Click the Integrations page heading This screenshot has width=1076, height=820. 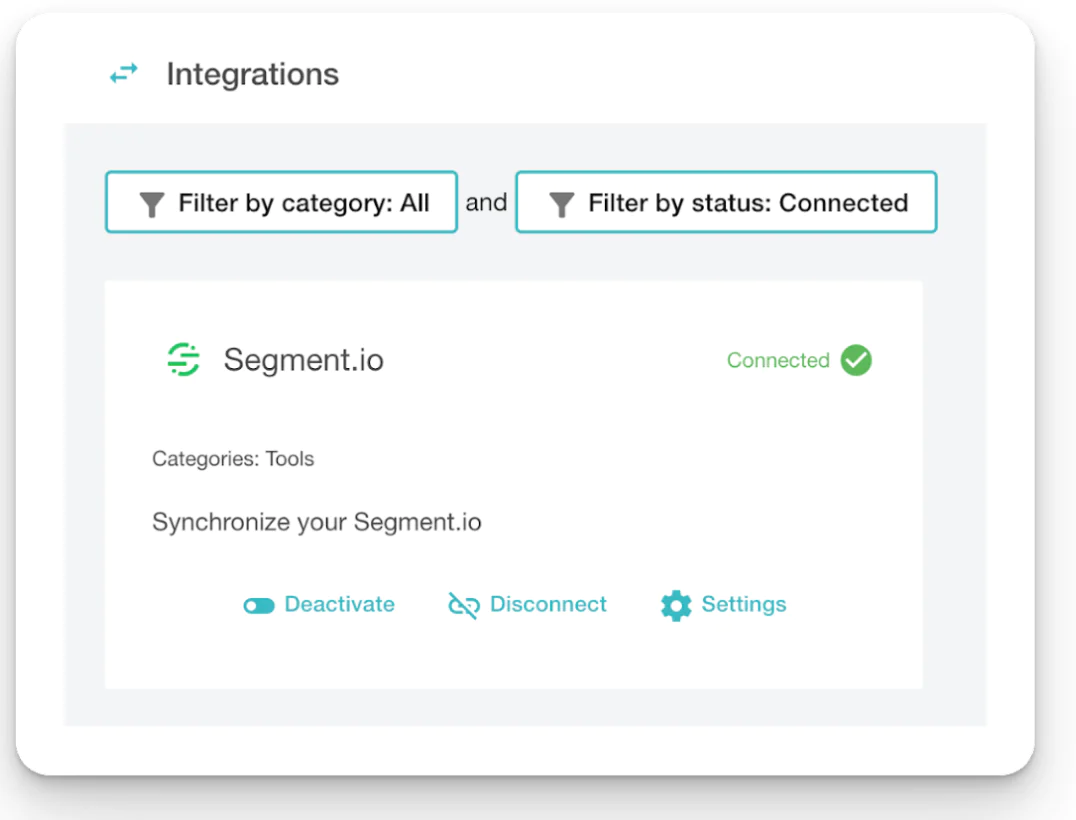pyautogui.click(x=252, y=74)
